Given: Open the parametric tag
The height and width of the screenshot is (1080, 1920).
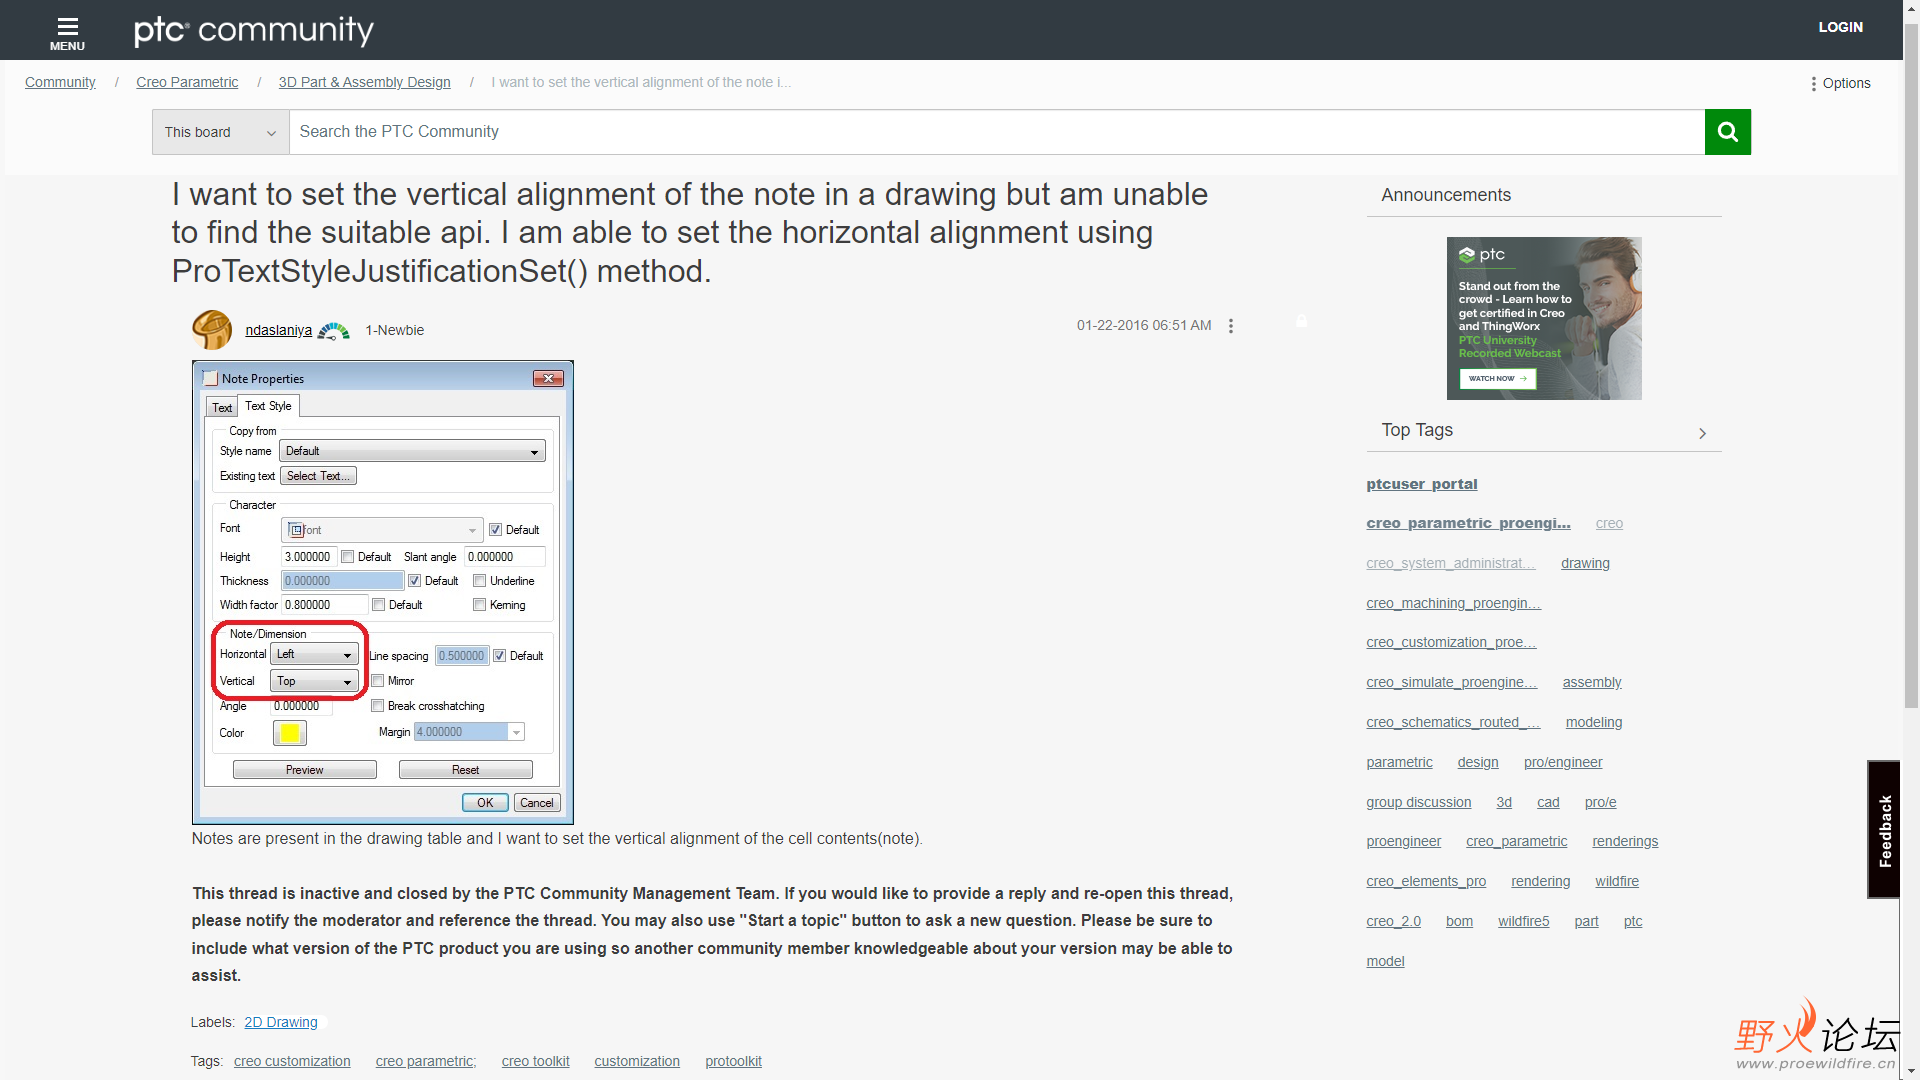Looking at the screenshot, I should click(1399, 762).
